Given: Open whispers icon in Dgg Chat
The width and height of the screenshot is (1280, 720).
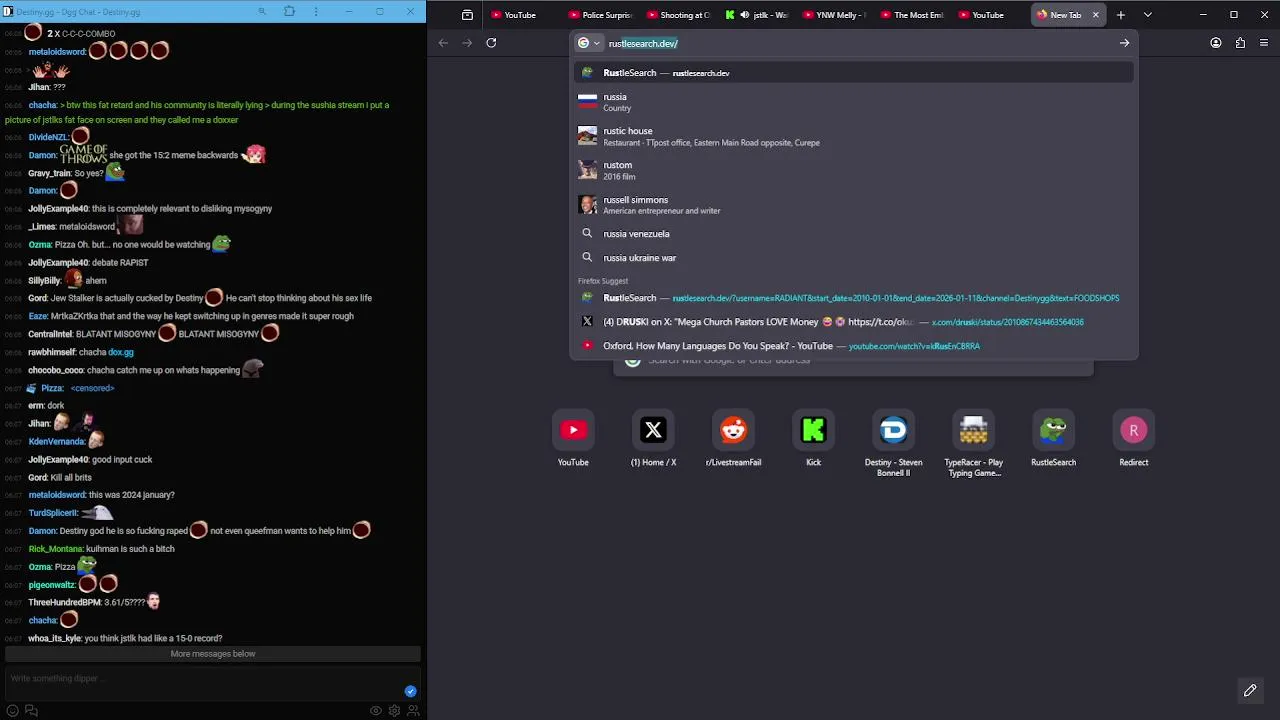Looking at the screenshot, I should click(31, 711).
